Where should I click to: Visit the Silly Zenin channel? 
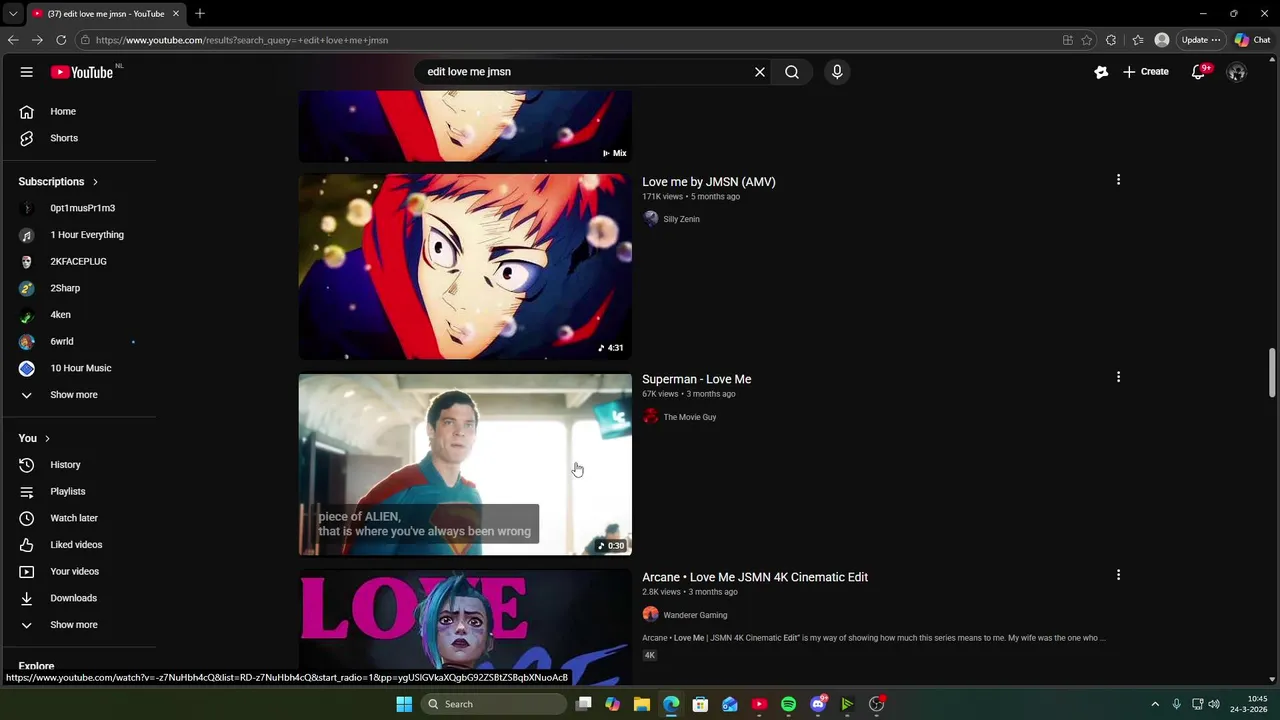click(681, 219)
